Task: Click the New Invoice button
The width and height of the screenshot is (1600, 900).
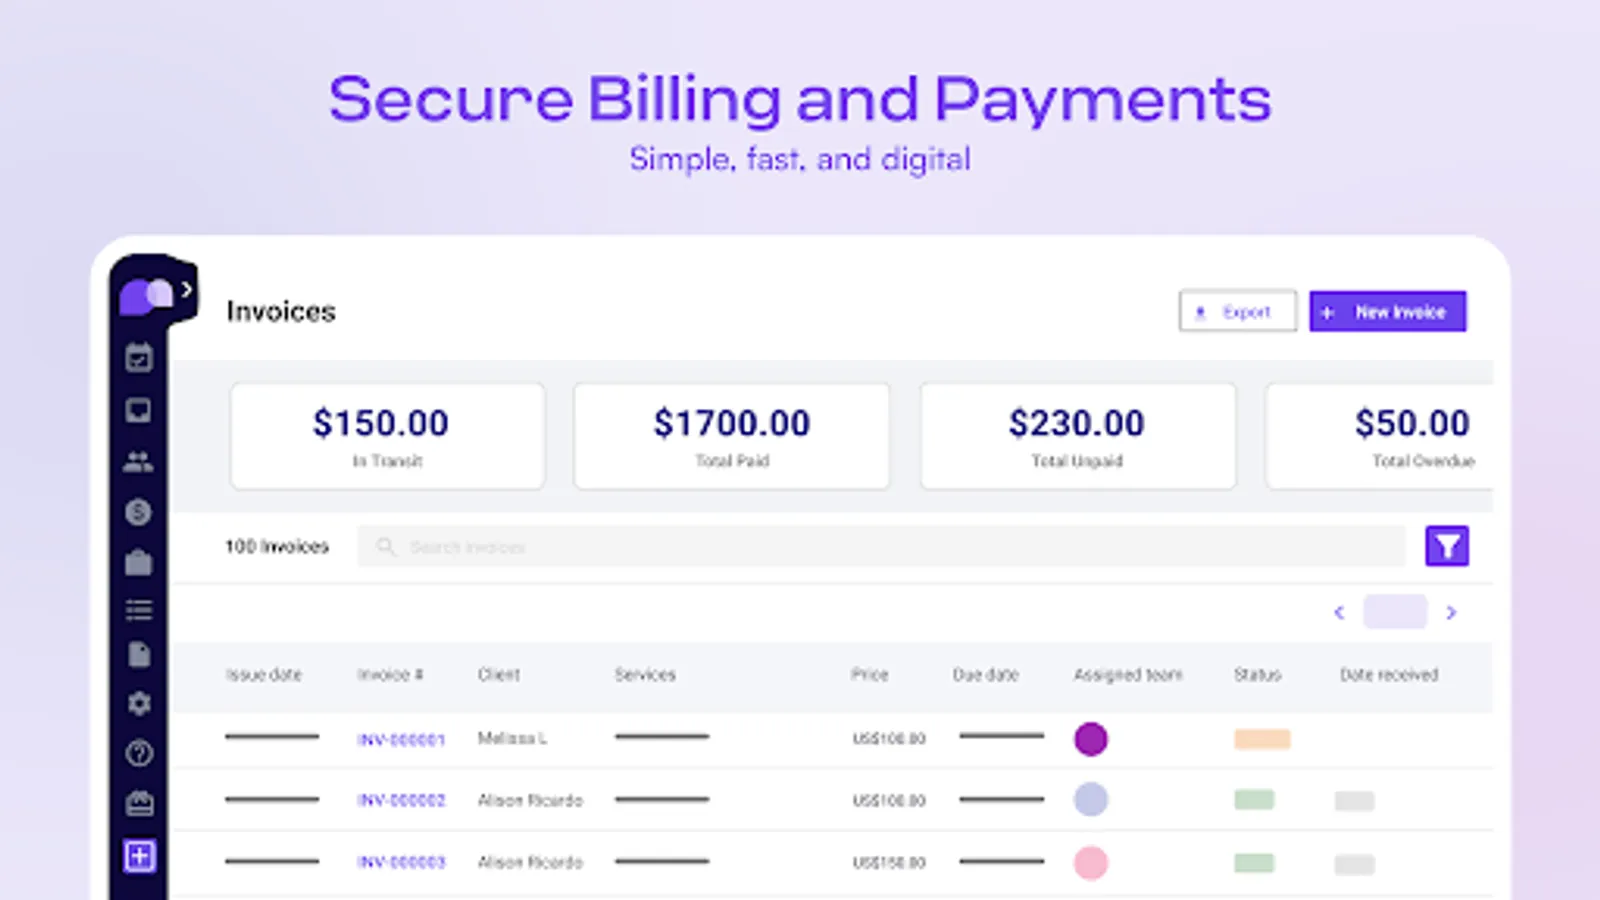Action: click(1387, 312)
